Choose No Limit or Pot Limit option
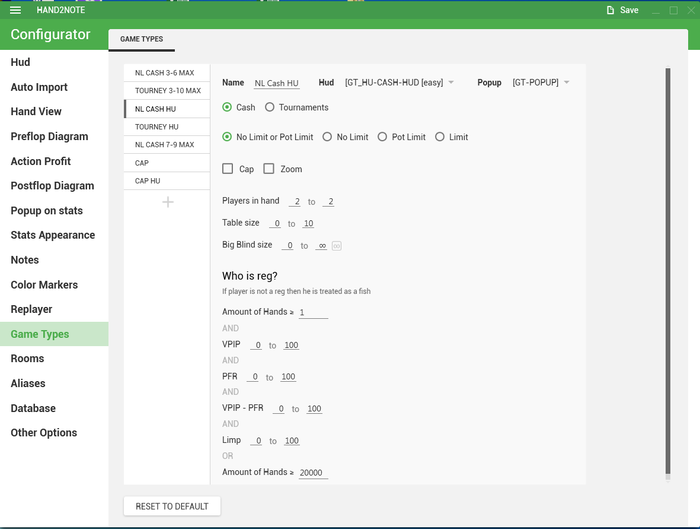 coord(227,137)
